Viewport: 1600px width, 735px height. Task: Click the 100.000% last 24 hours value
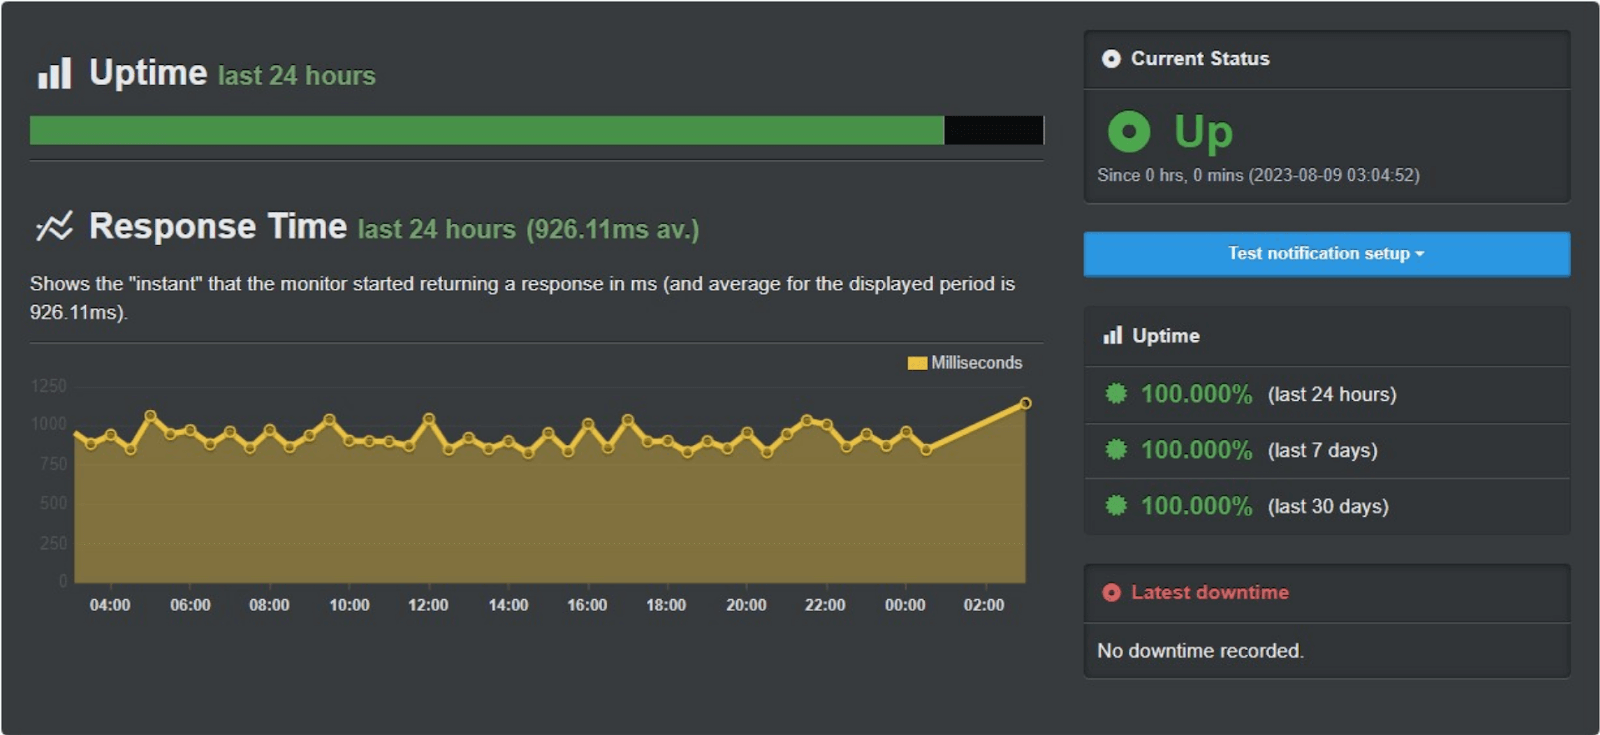1197,394
